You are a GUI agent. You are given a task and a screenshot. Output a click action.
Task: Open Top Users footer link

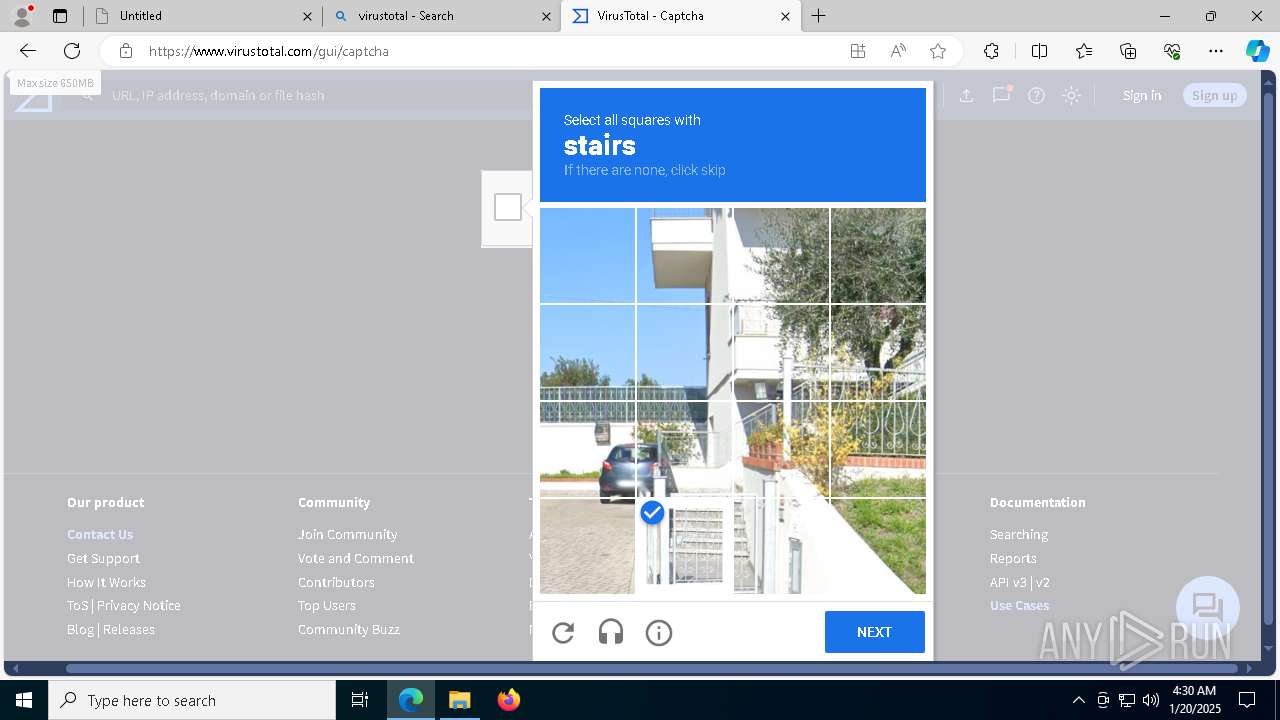pyautogui.click(x=327, y=605)
